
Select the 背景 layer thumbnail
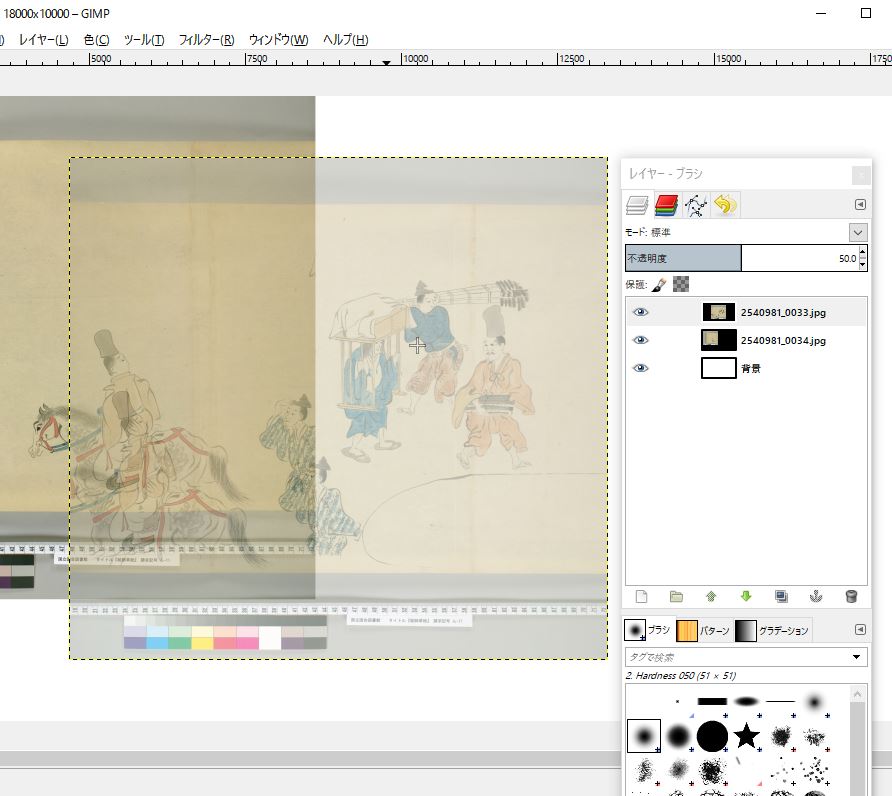tap(718, 368)
